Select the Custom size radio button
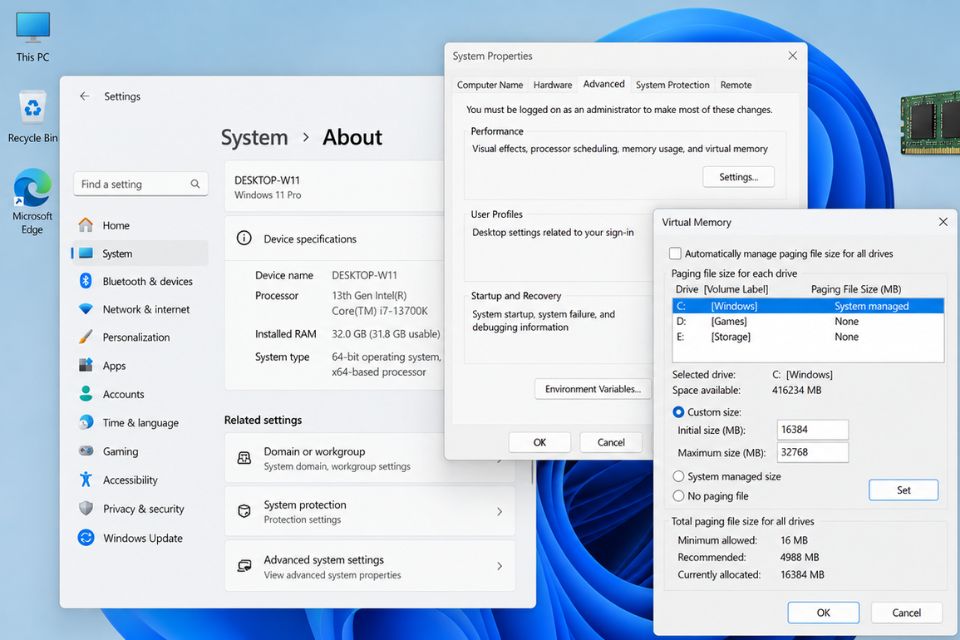960x640 pixels. (678, 412)
